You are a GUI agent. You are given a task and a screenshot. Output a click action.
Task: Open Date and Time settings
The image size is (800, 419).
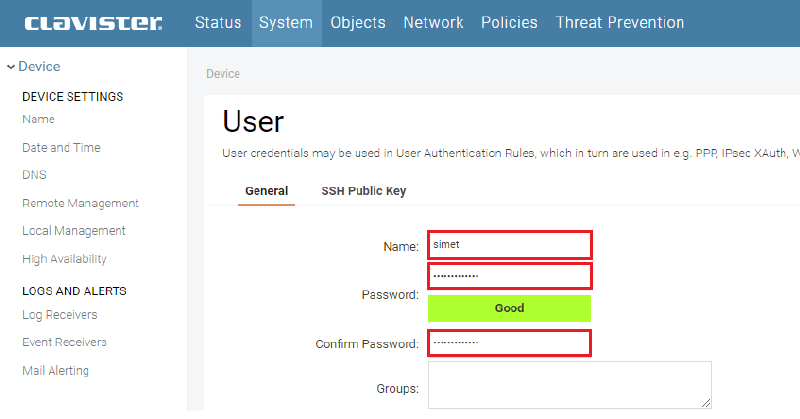coord(61,148)
